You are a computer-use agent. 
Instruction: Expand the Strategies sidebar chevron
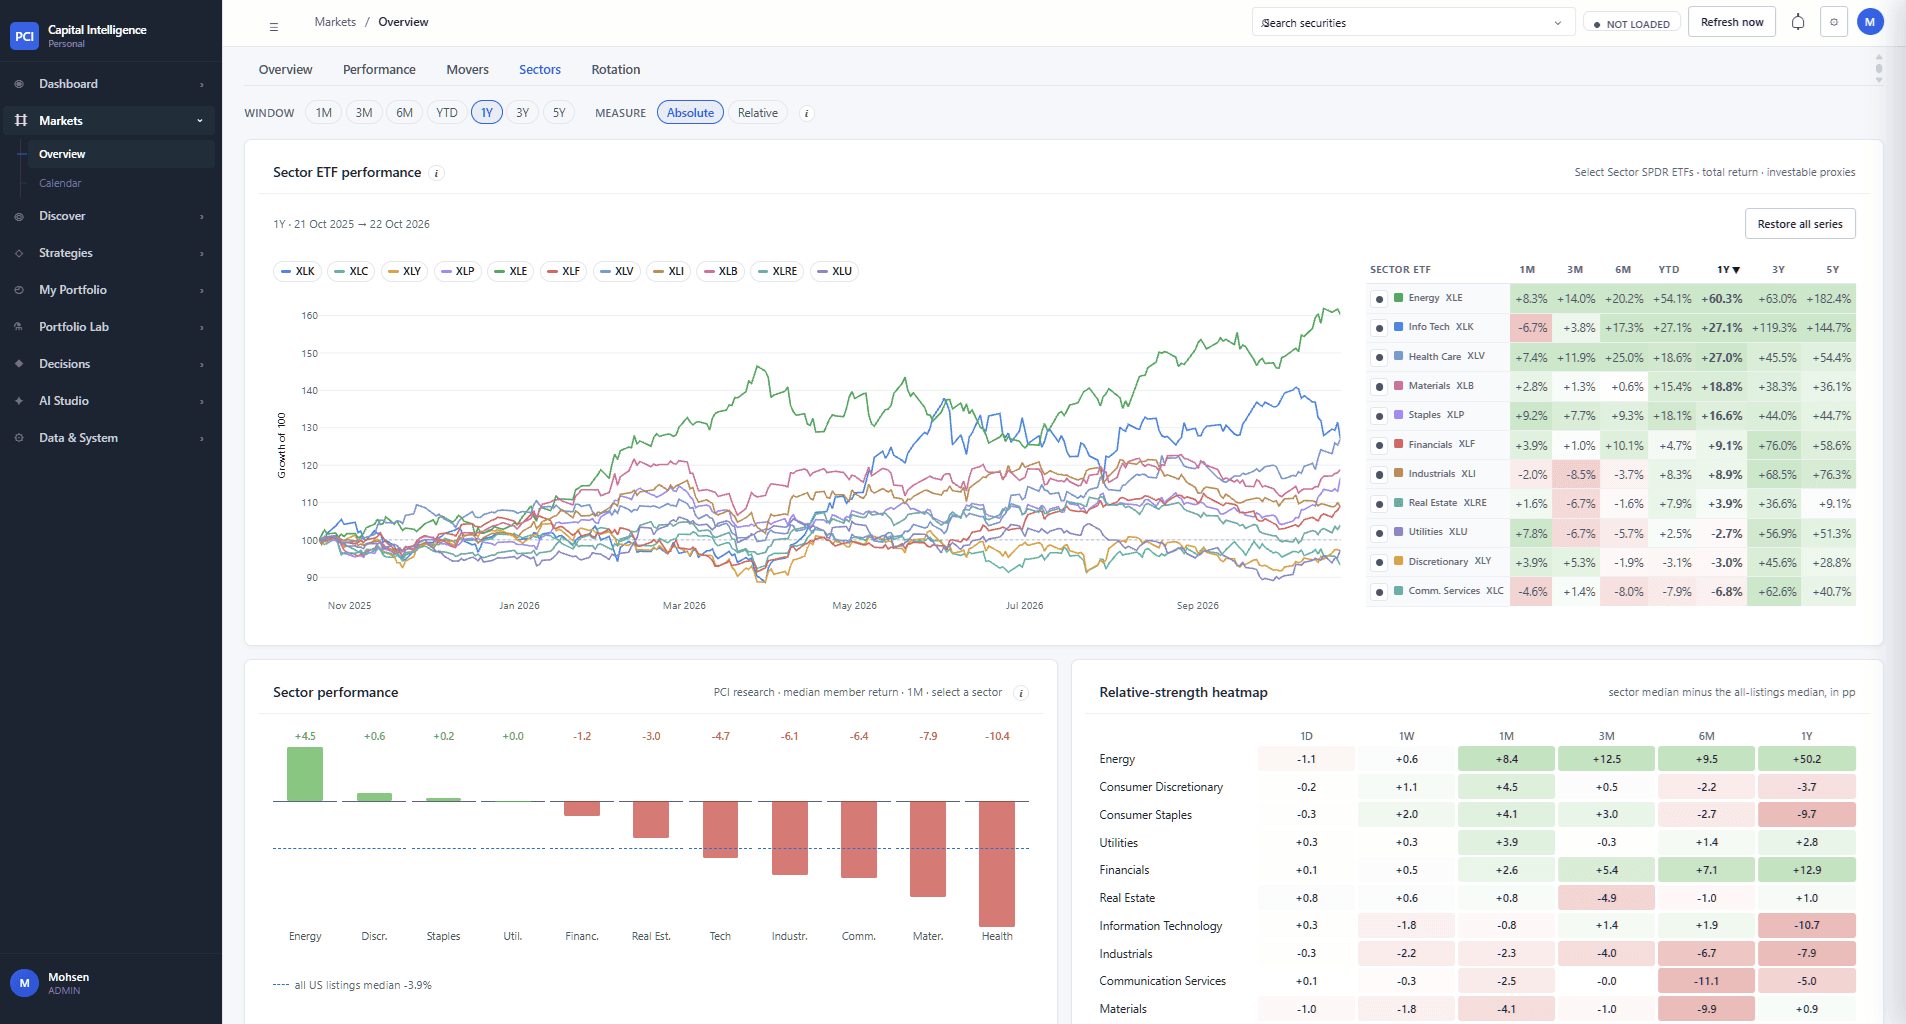coord(201,254)
